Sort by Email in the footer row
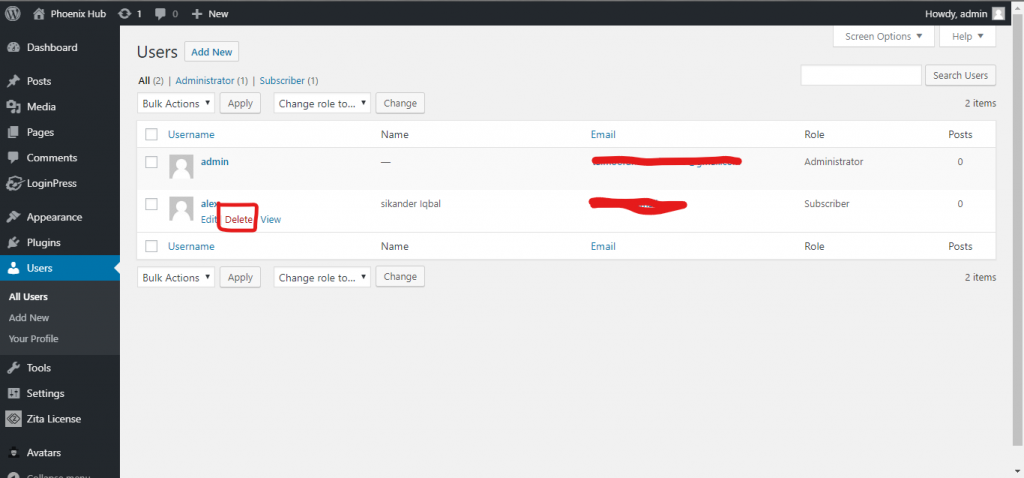 603,246
